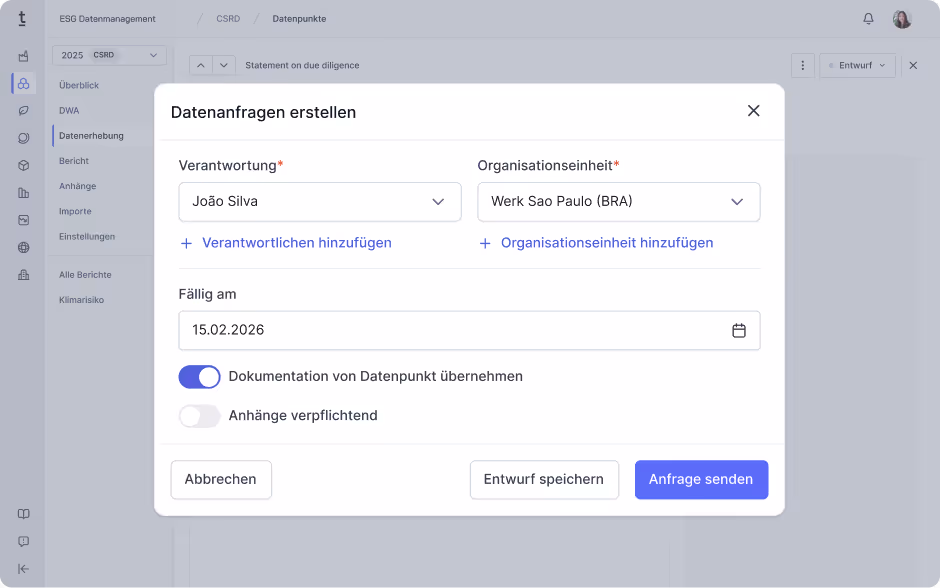
Task: Click the company logo icon at top left
Action: point(22,18)
